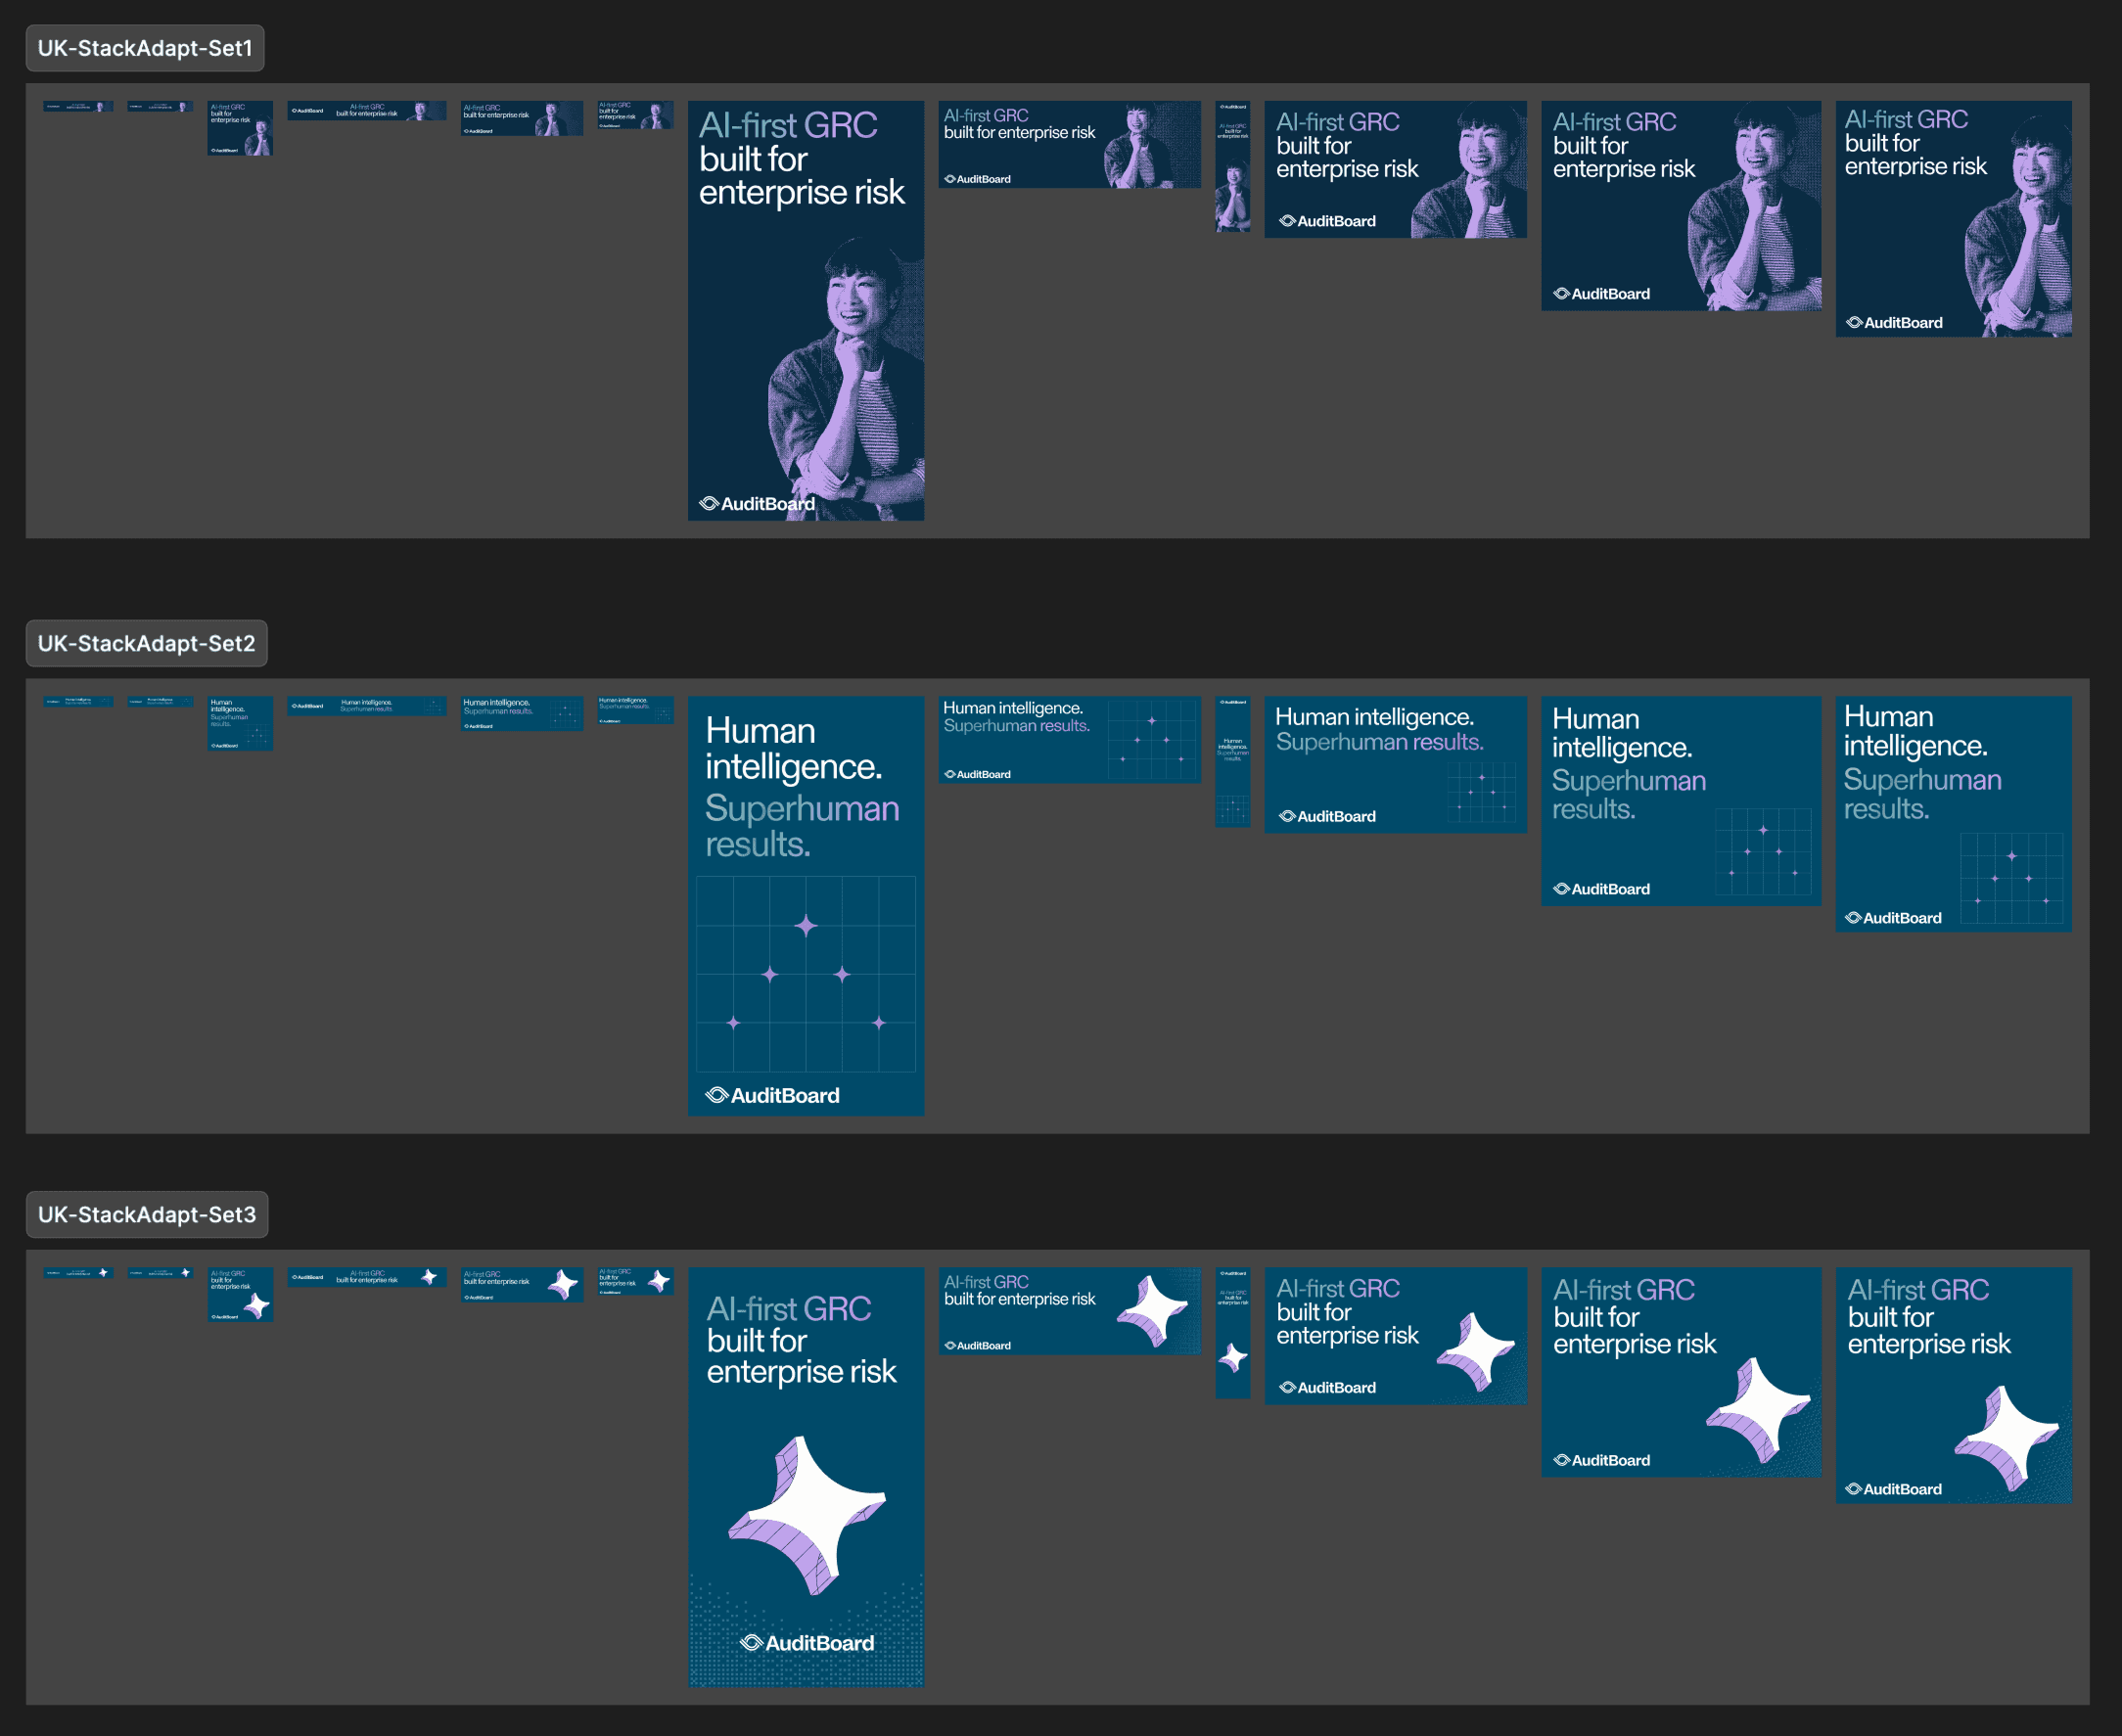Select the narrow skyscraper star ad in Set3
This screenshot has height=1736, width=2122.
(1233, 1333)
